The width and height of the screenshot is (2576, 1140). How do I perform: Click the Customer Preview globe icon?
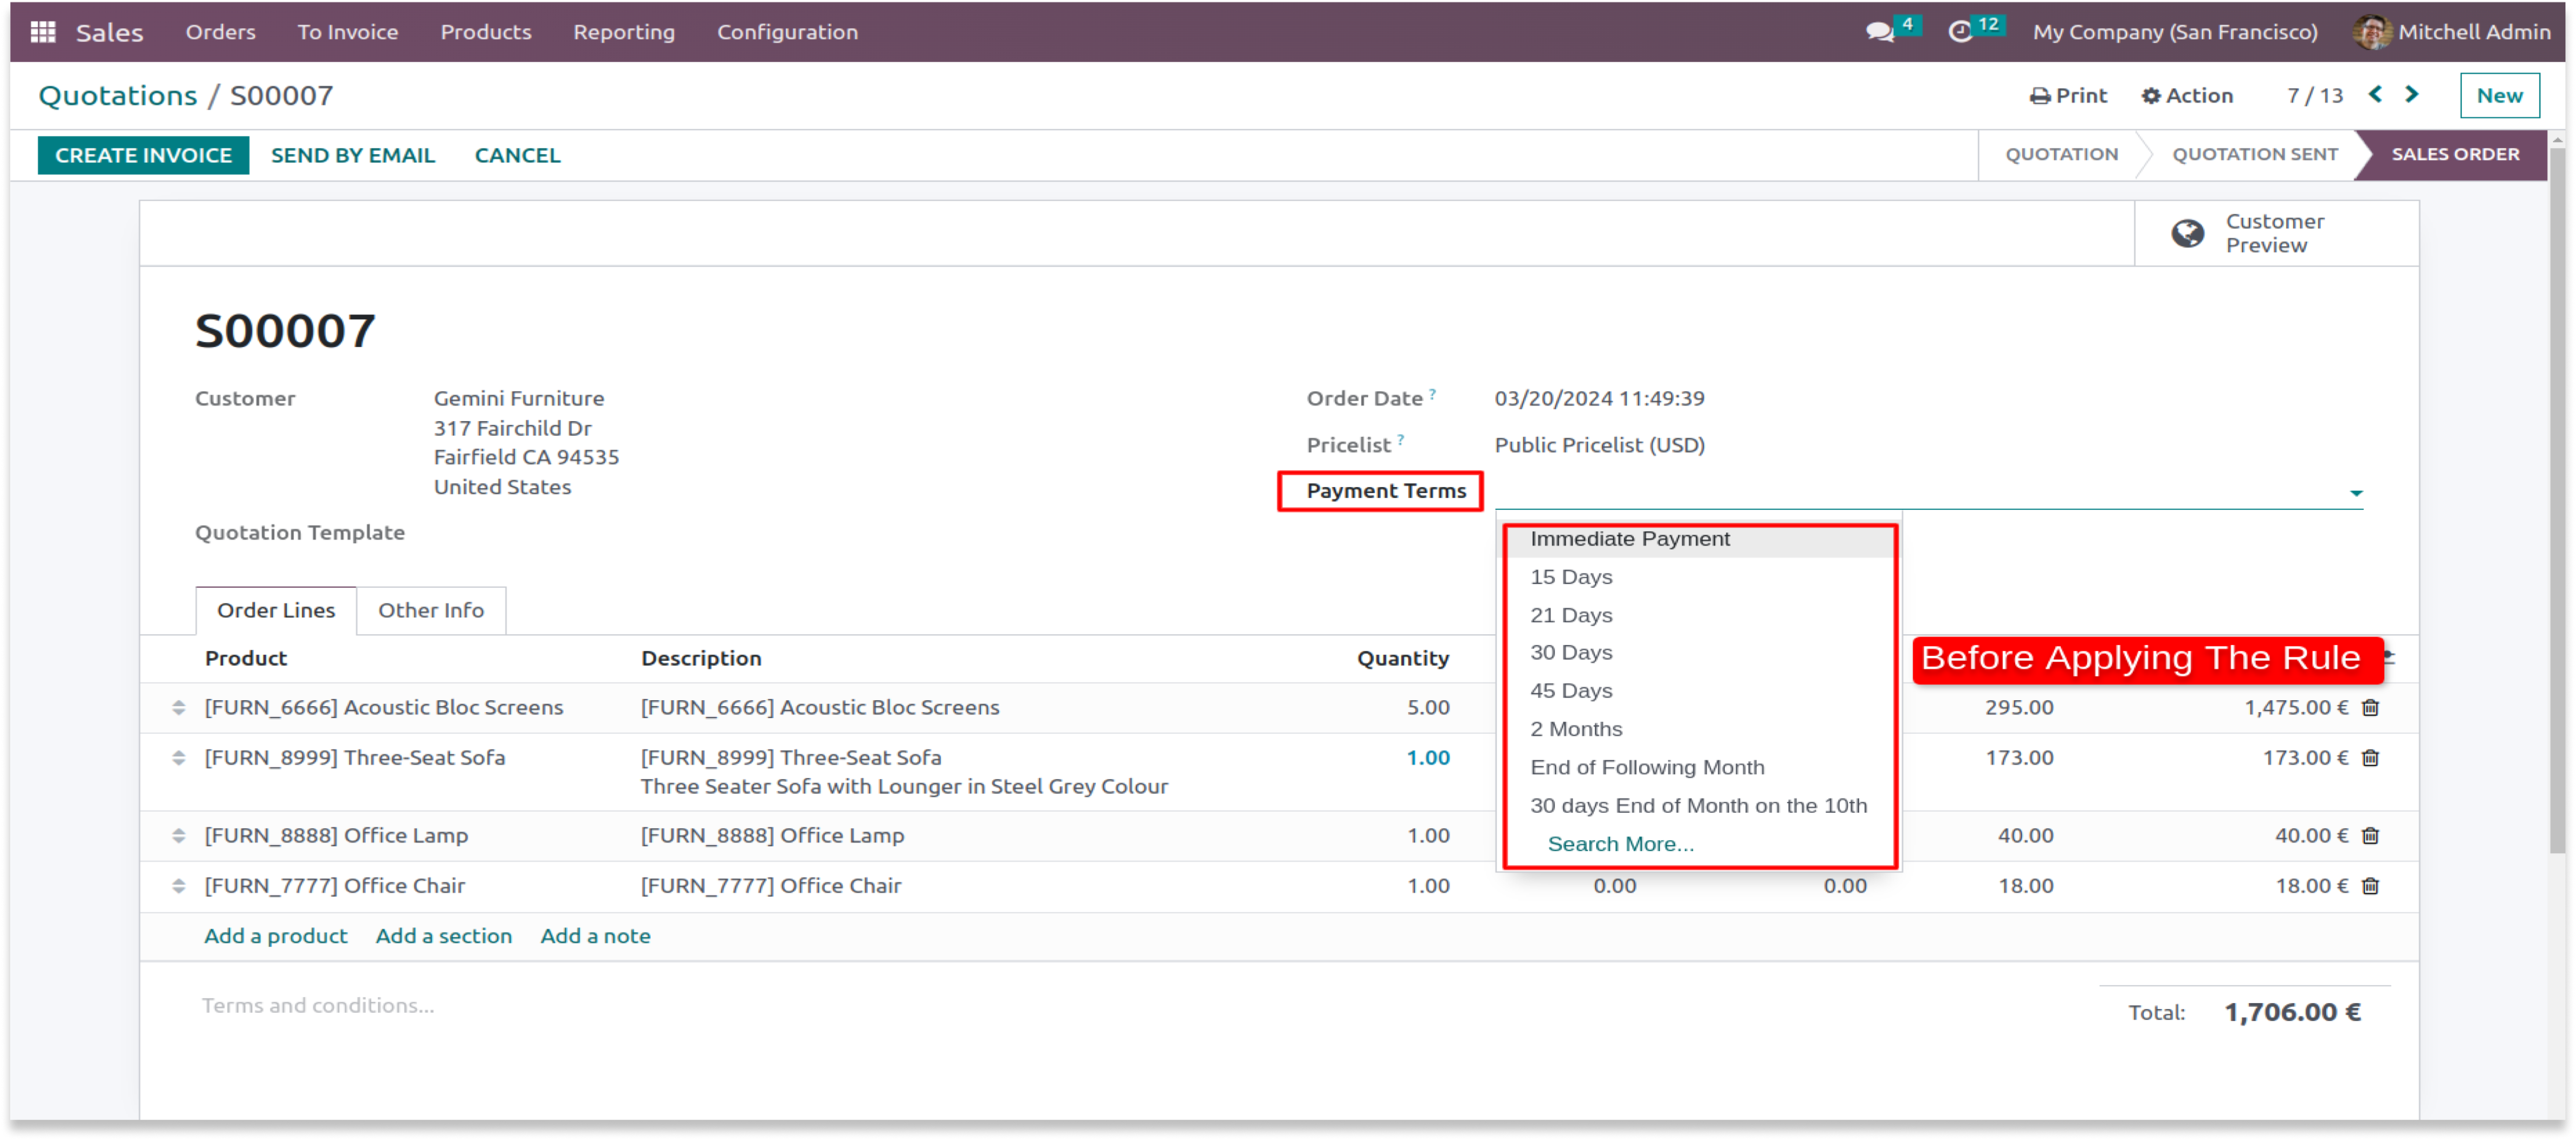(2187, 233)
